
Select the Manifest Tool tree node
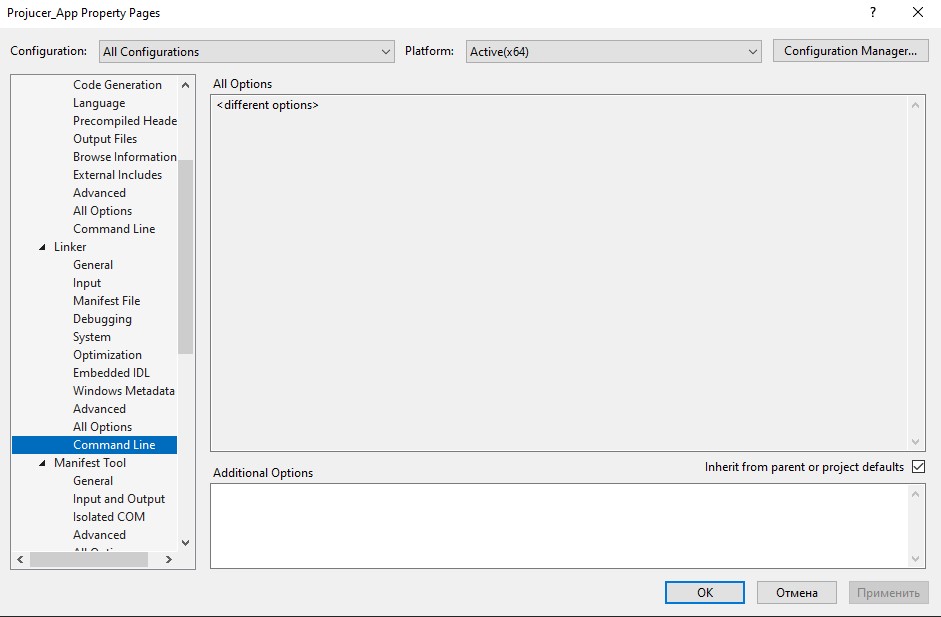tap(90, 463)
